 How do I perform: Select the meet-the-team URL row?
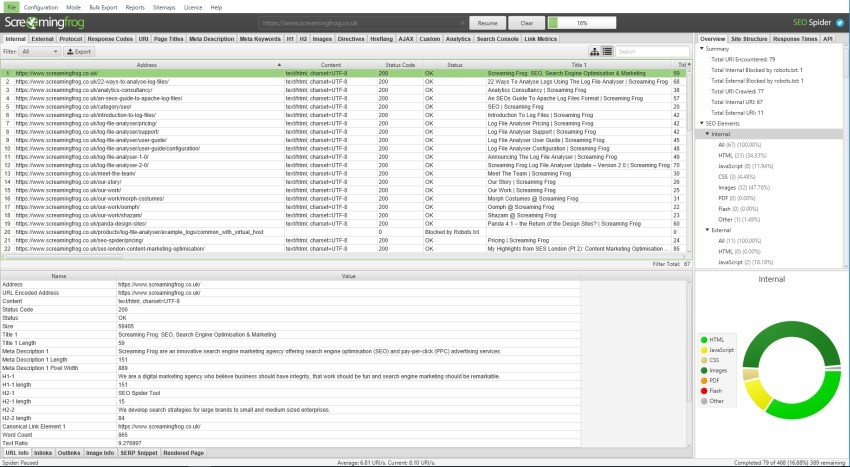pyautogui.click(x=344, y=174)
